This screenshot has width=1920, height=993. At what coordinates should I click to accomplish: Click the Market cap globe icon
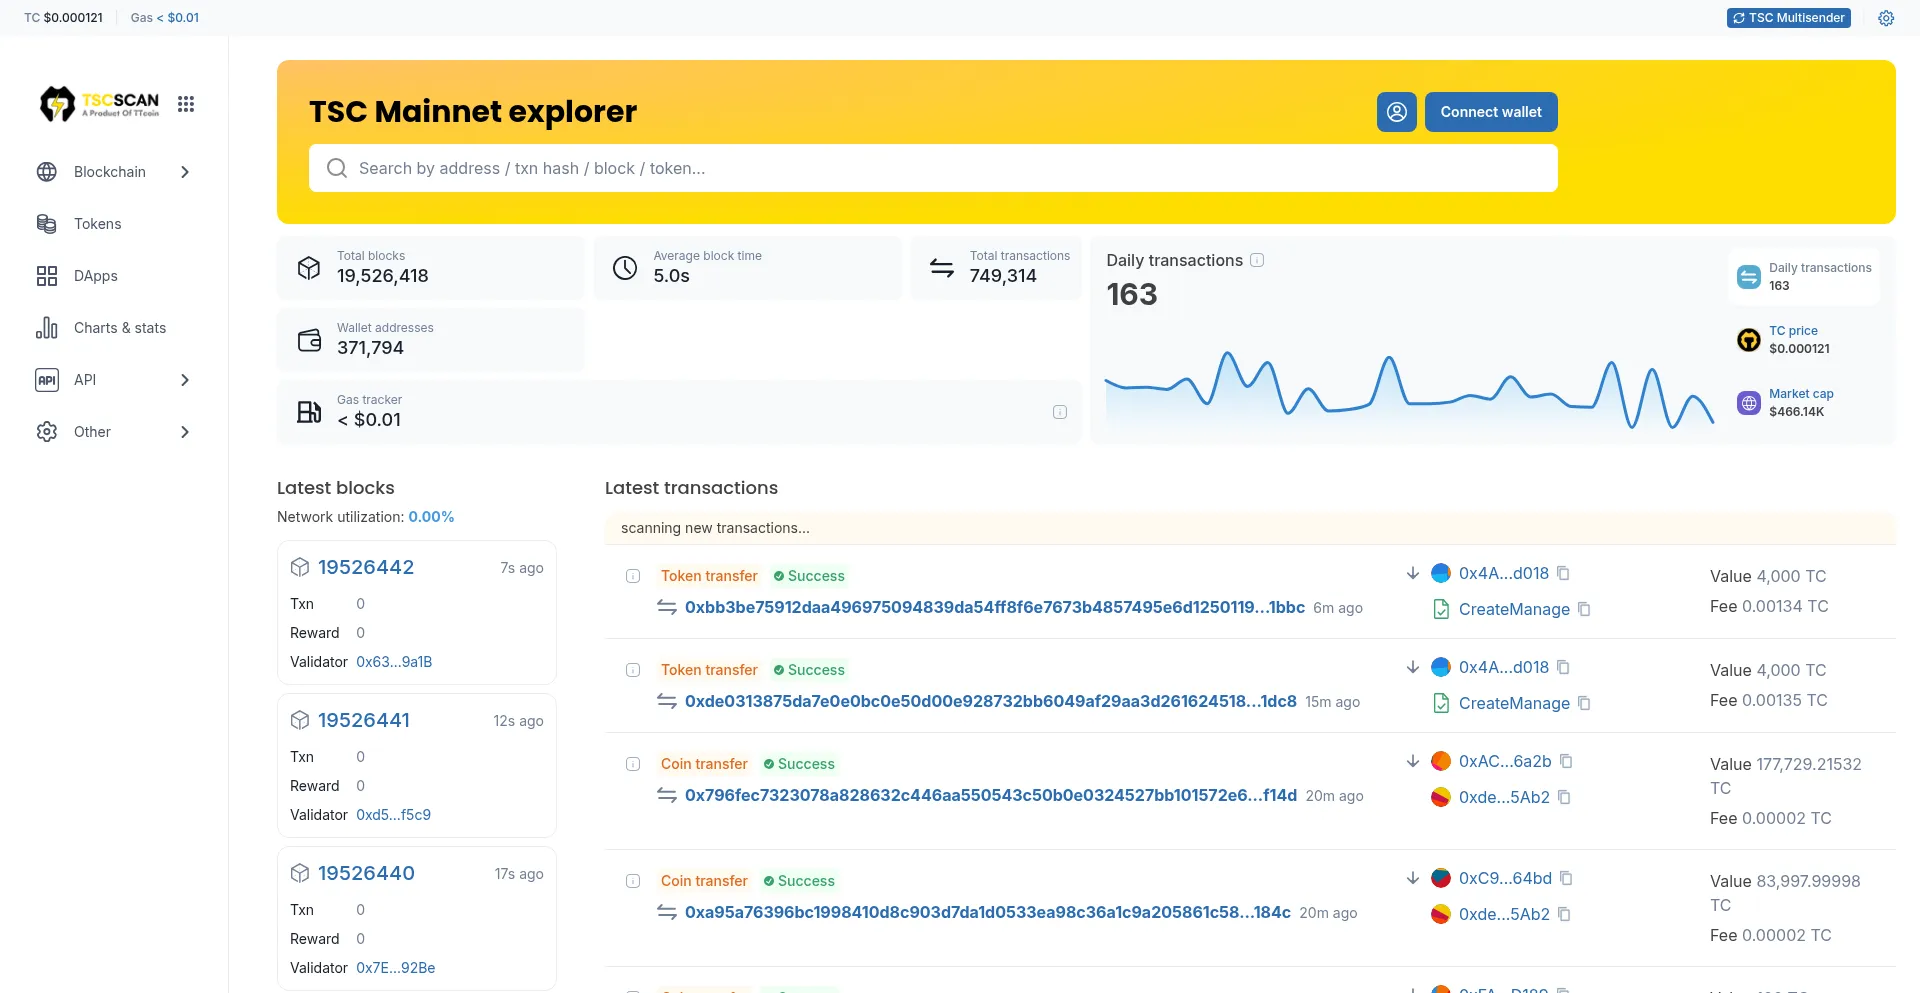[1749, 403]
